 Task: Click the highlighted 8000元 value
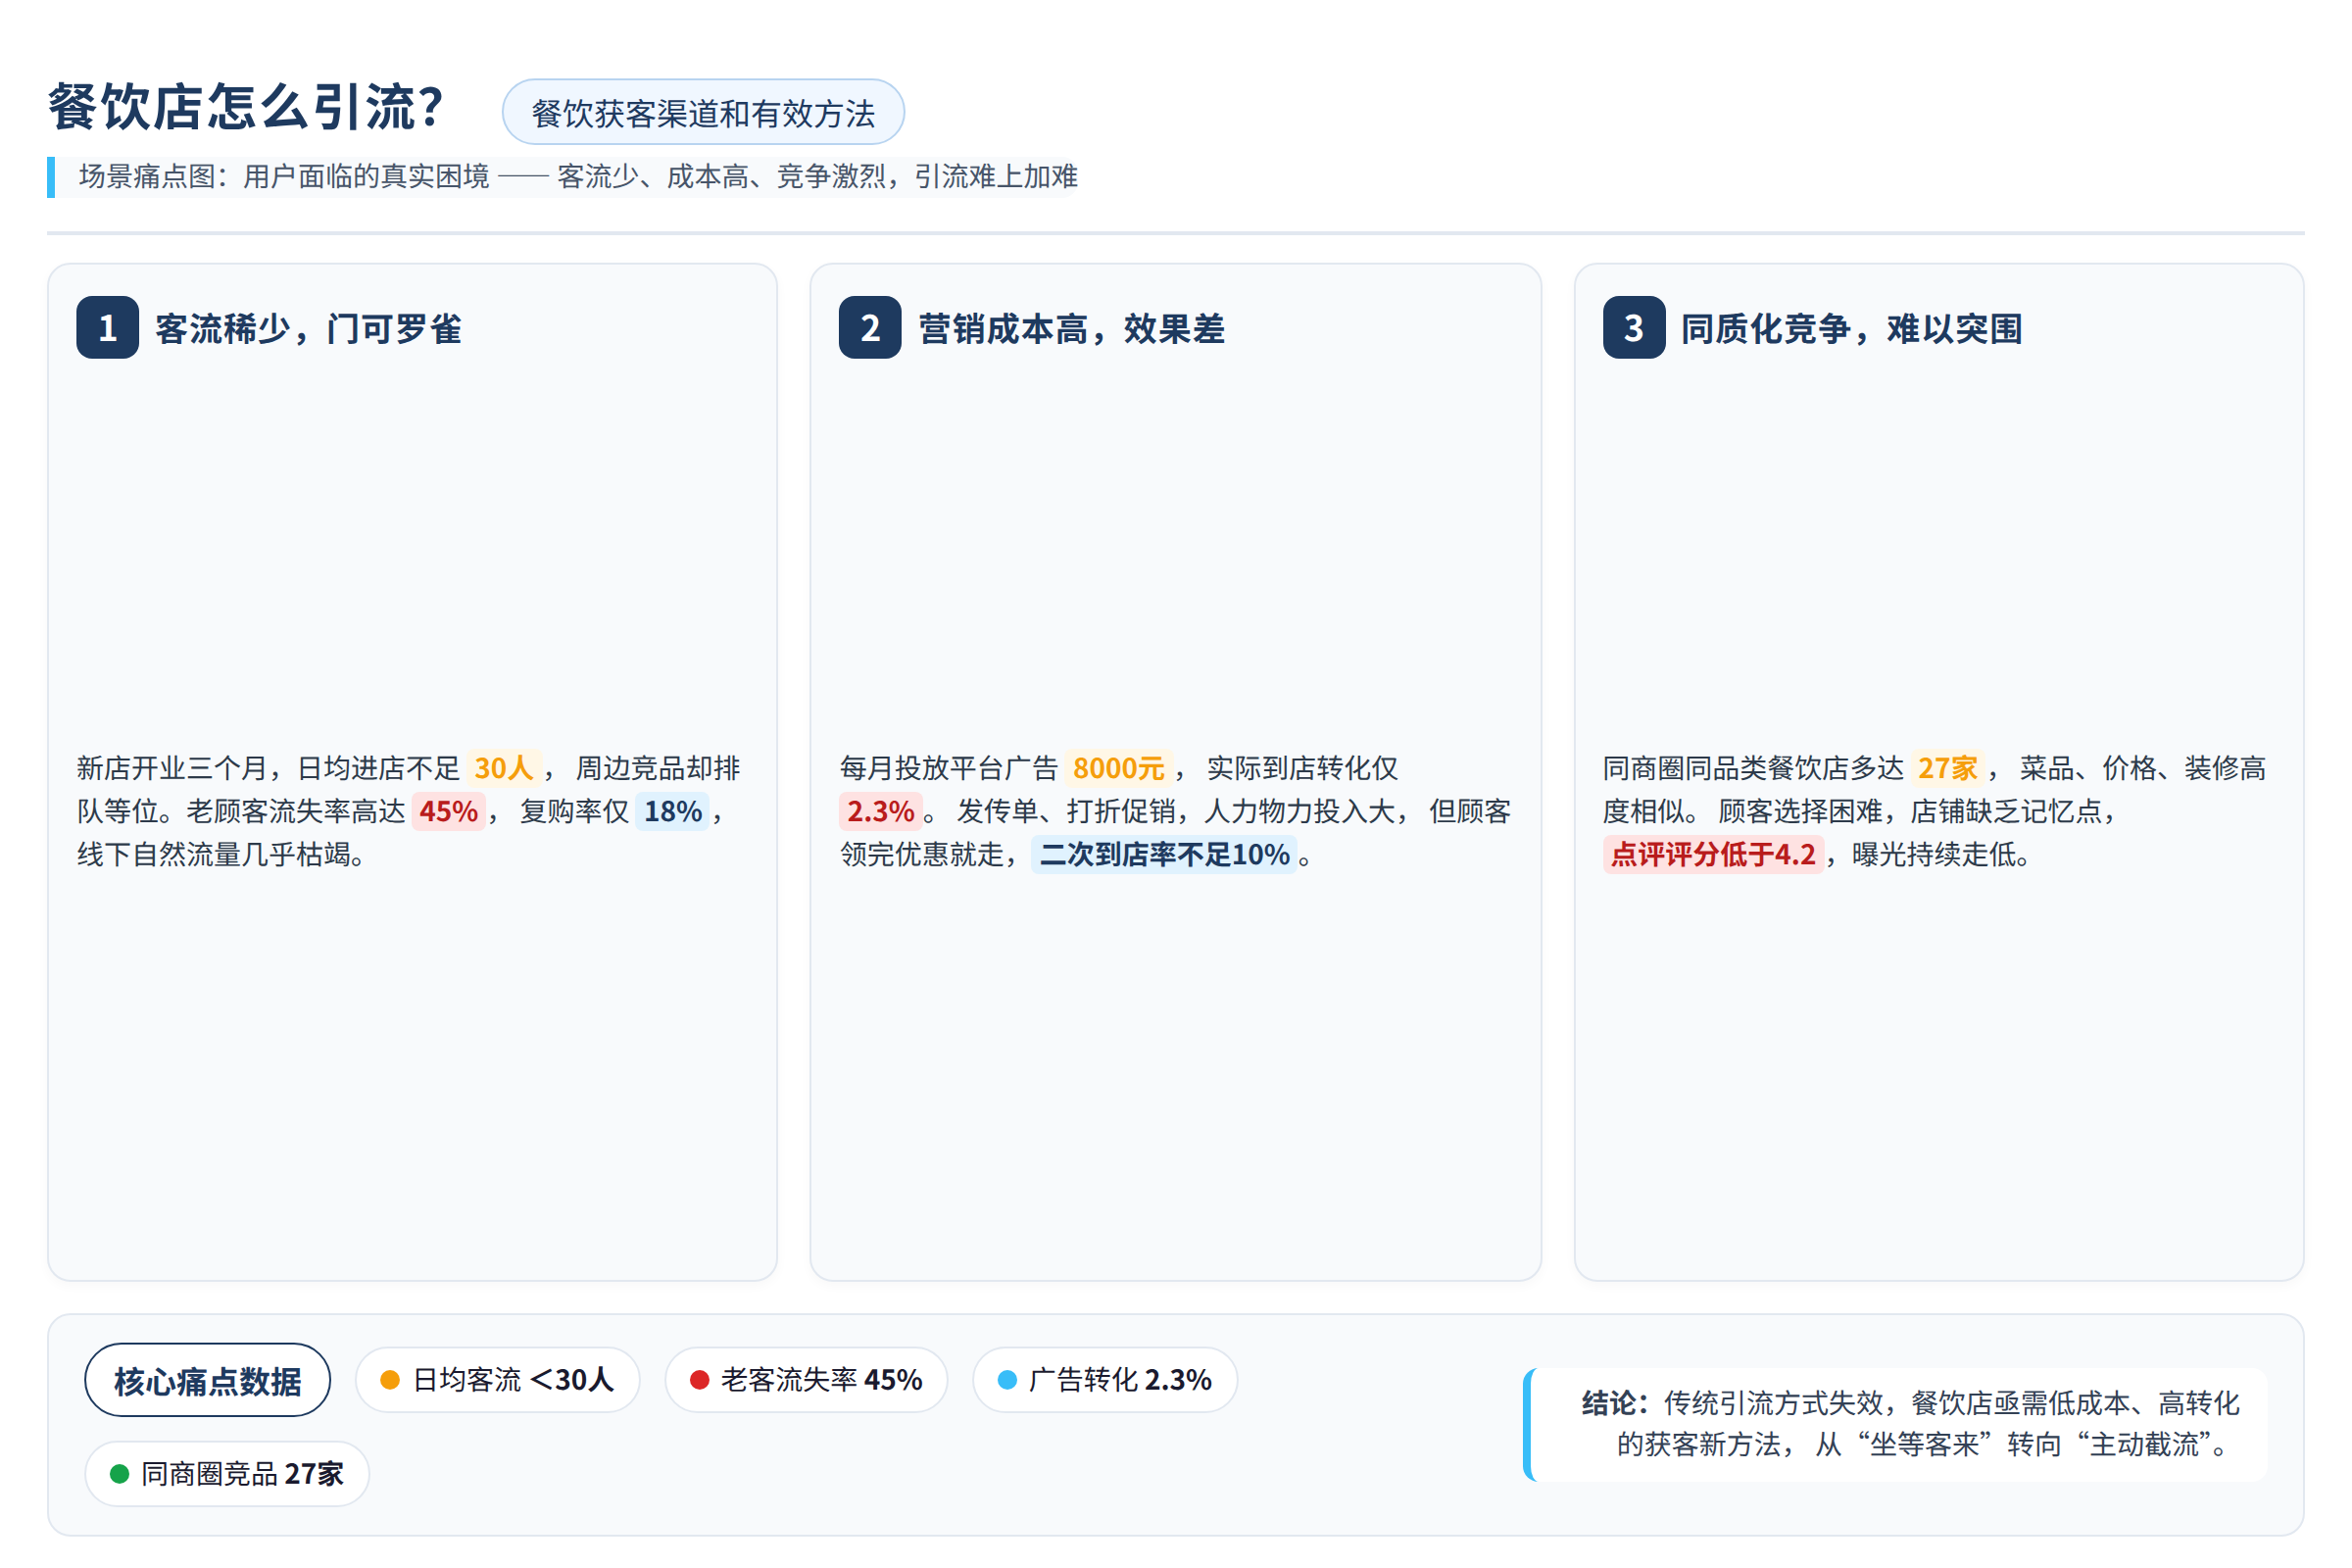[1118, 768]
